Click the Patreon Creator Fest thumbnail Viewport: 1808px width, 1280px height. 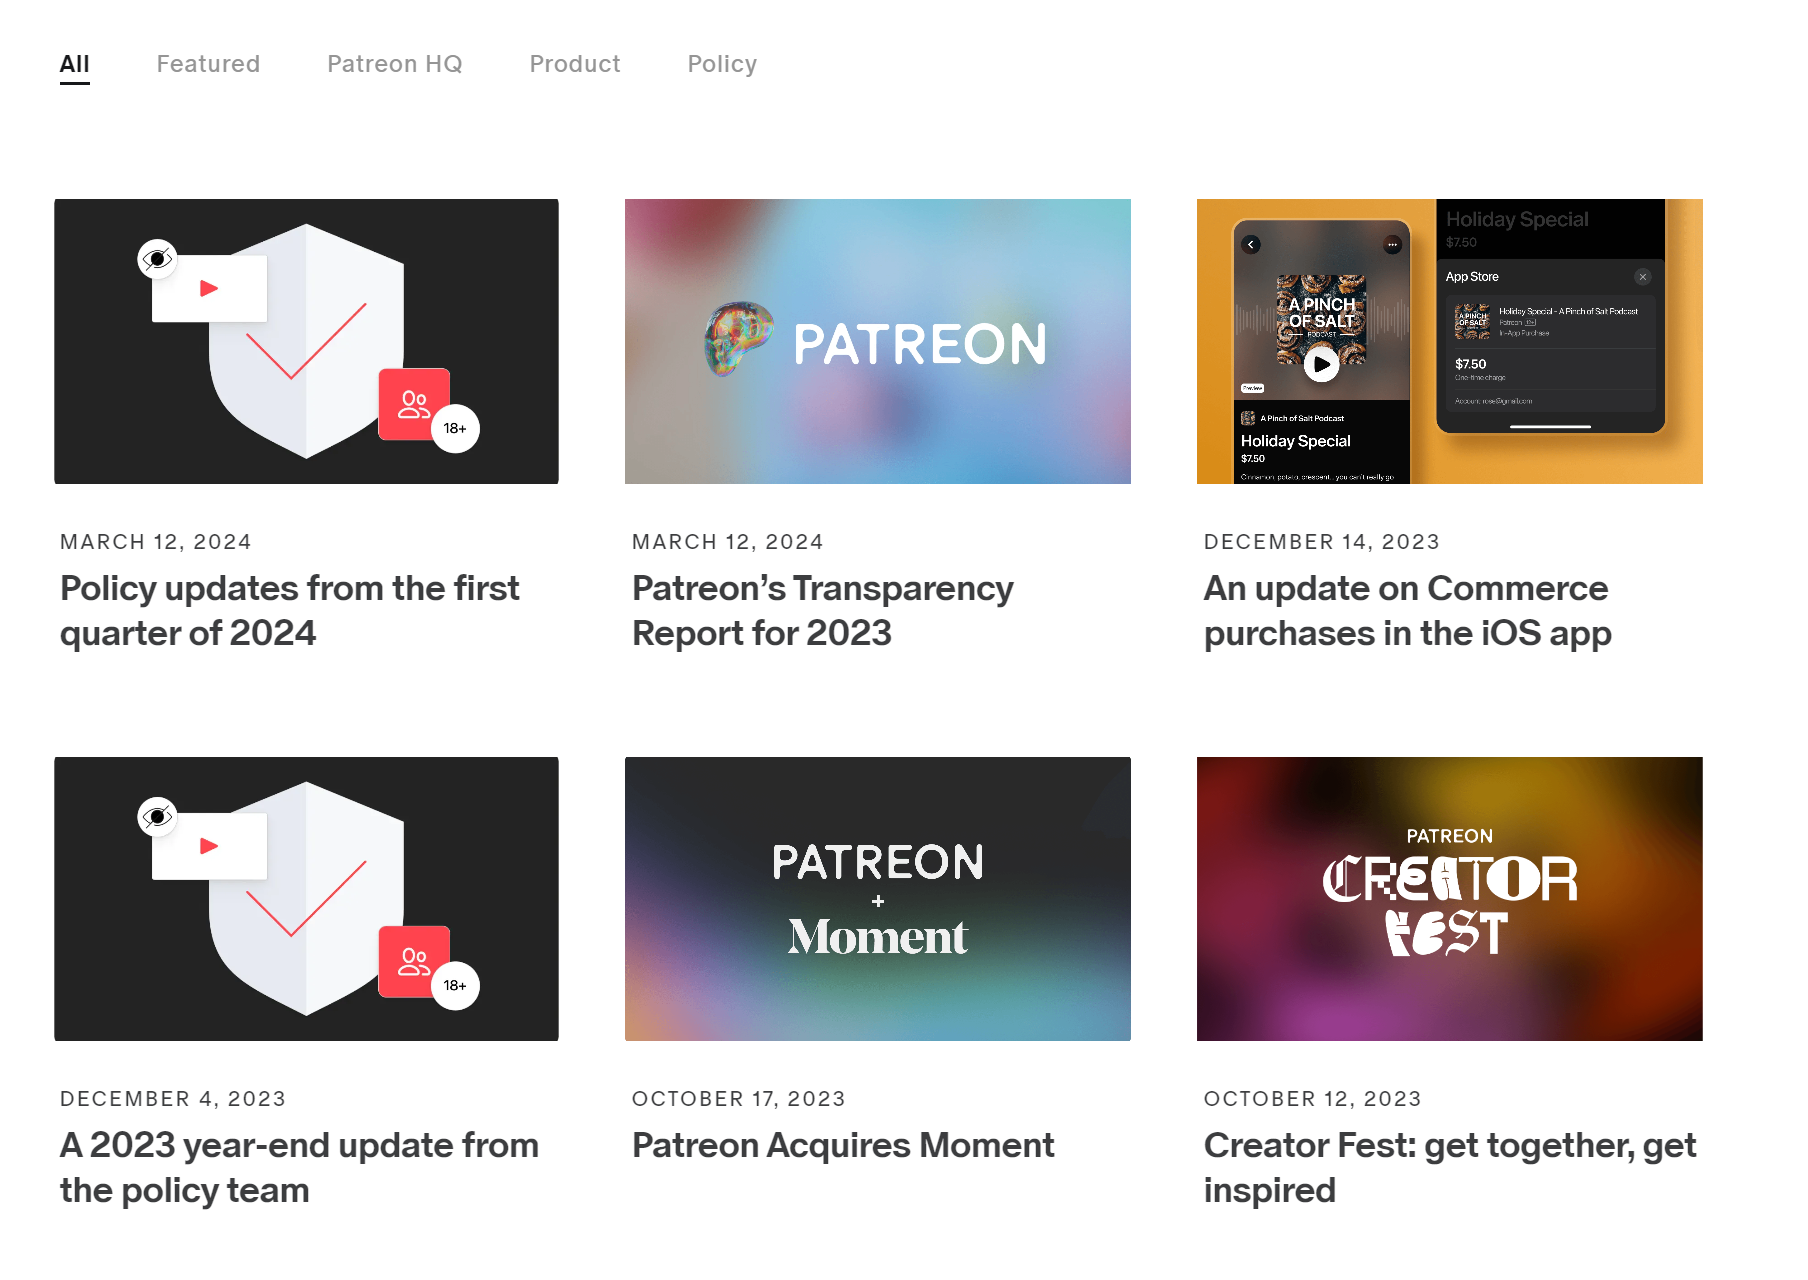(x=1450, y=899)
